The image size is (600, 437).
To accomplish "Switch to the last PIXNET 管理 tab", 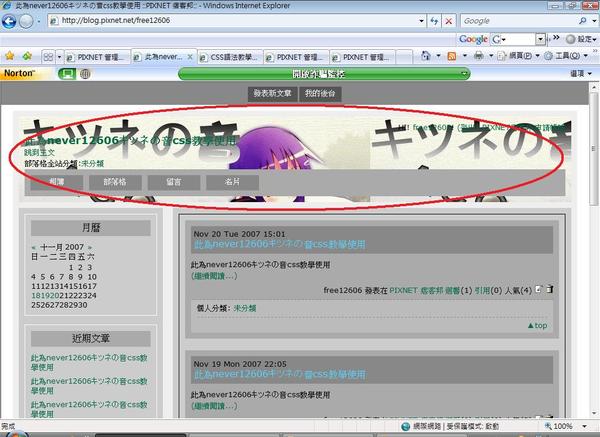I will pyautogui.click(x=363, y=57).
